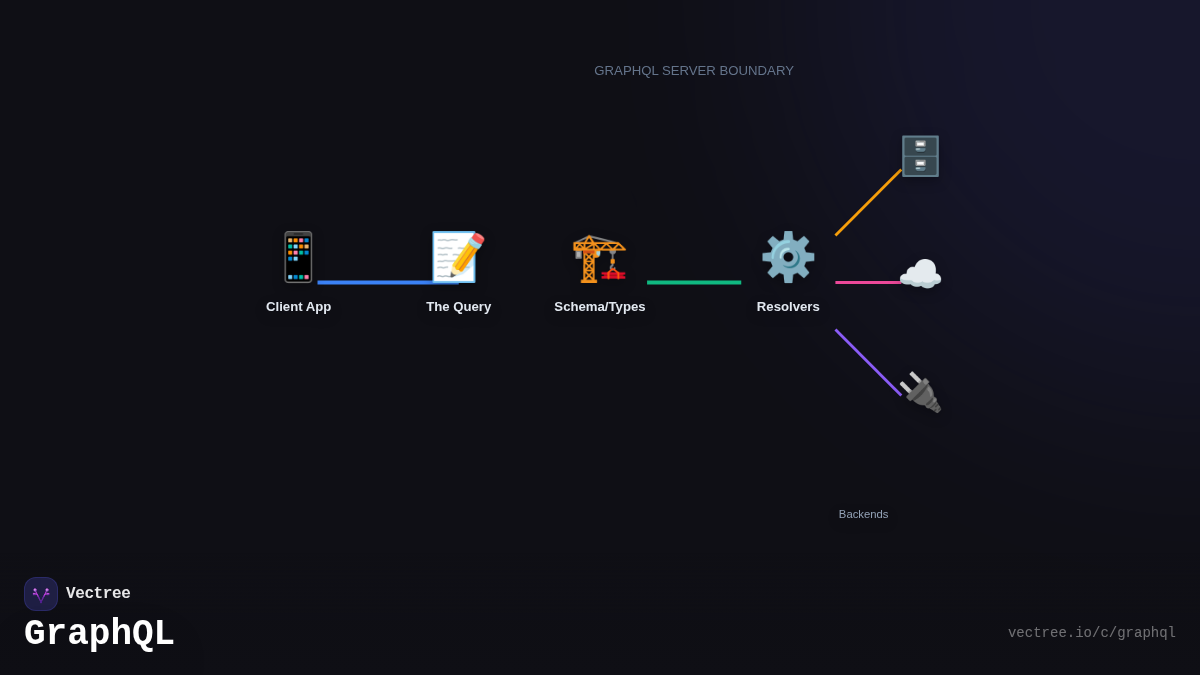Viewport: 1200px width, 675px height.
Task: Click the electric plug backend icon
Action: (x=921, y=392)
